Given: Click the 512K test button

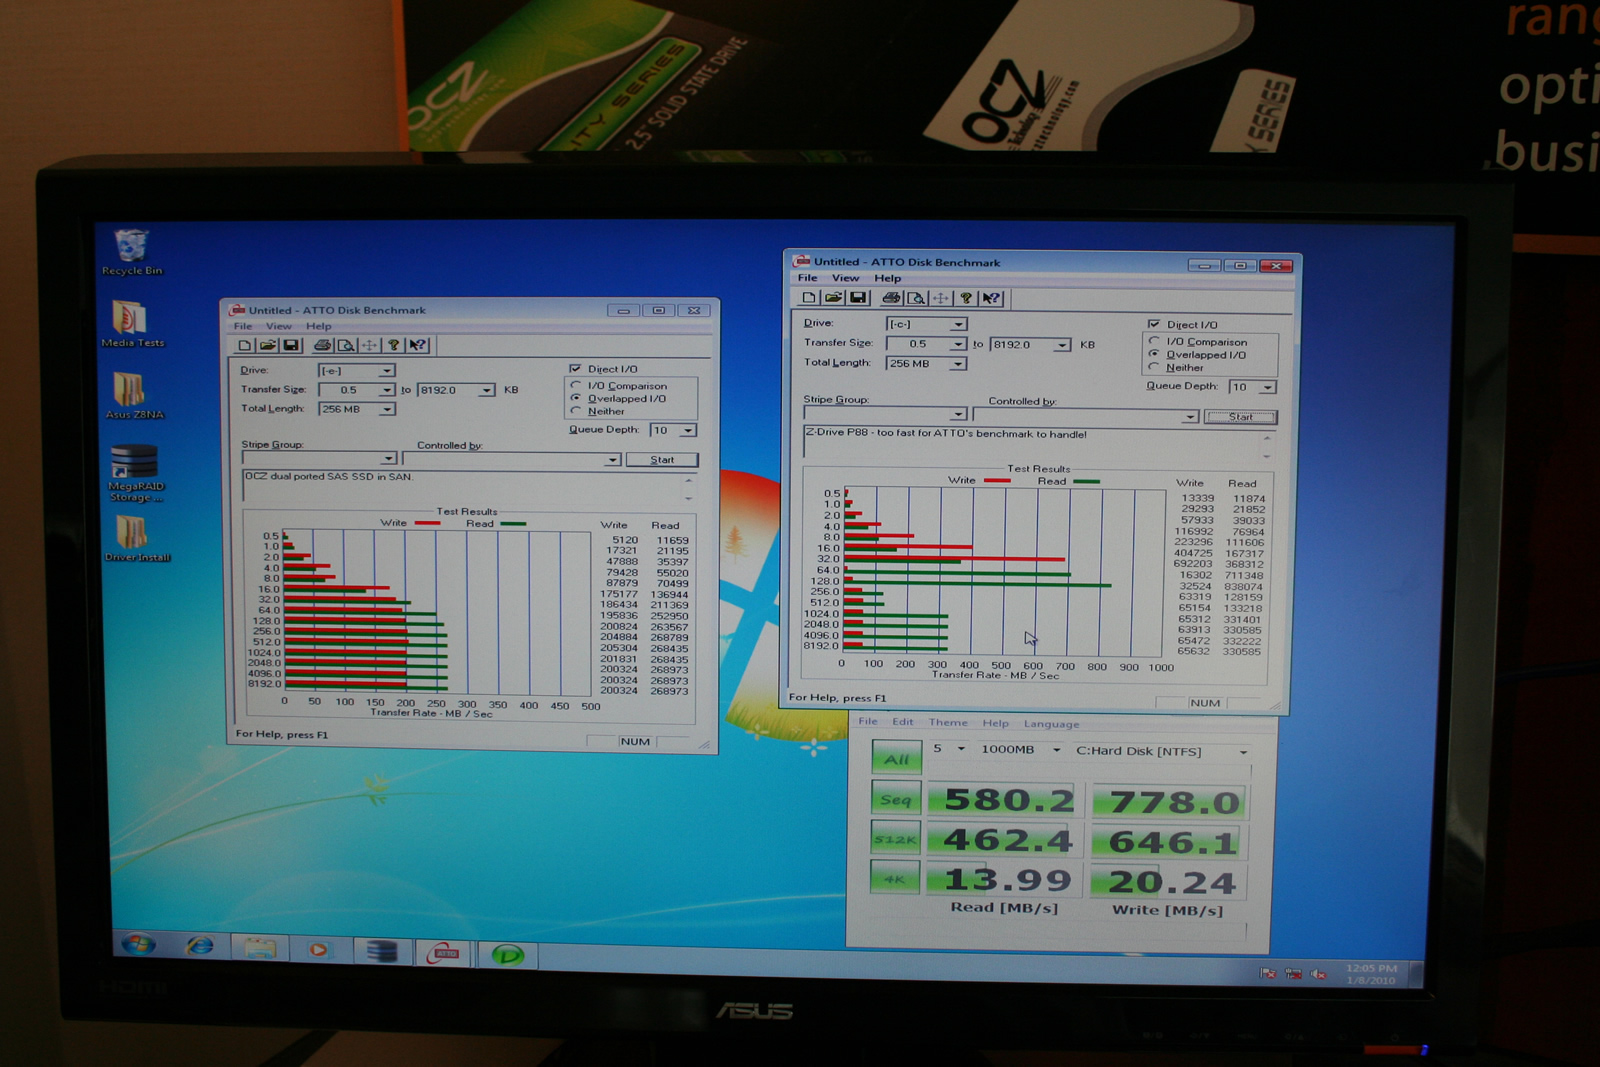Looking at the screenshot, I should [896, 839].
